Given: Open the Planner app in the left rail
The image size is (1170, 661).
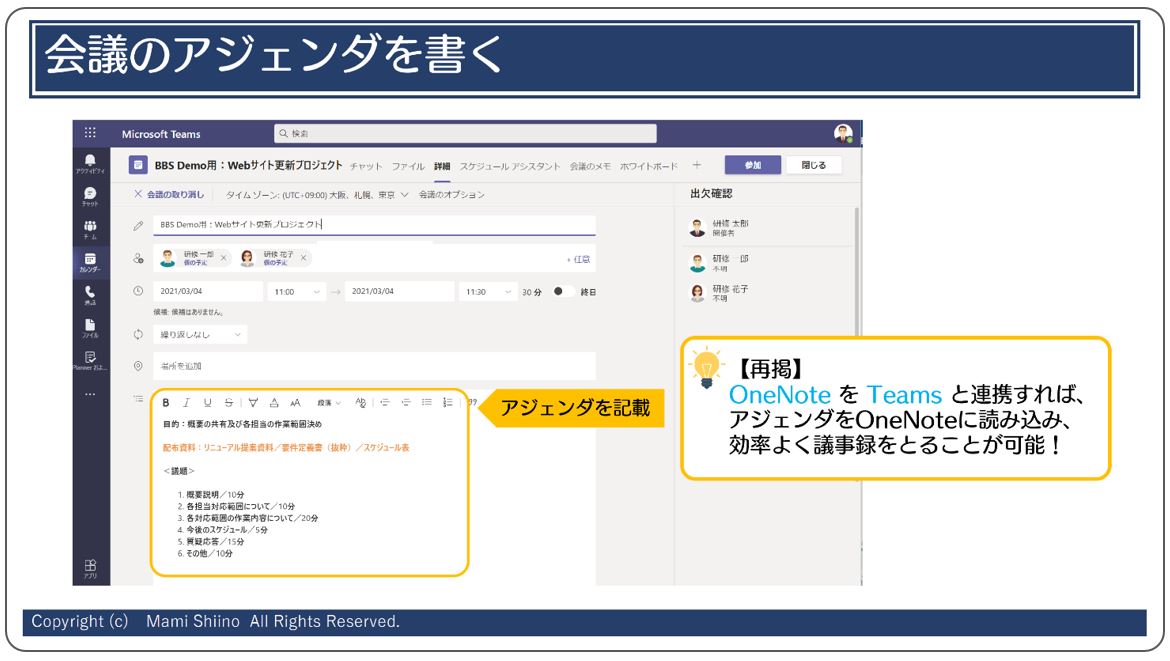Looking at the screenshot, I should point(90,360).
